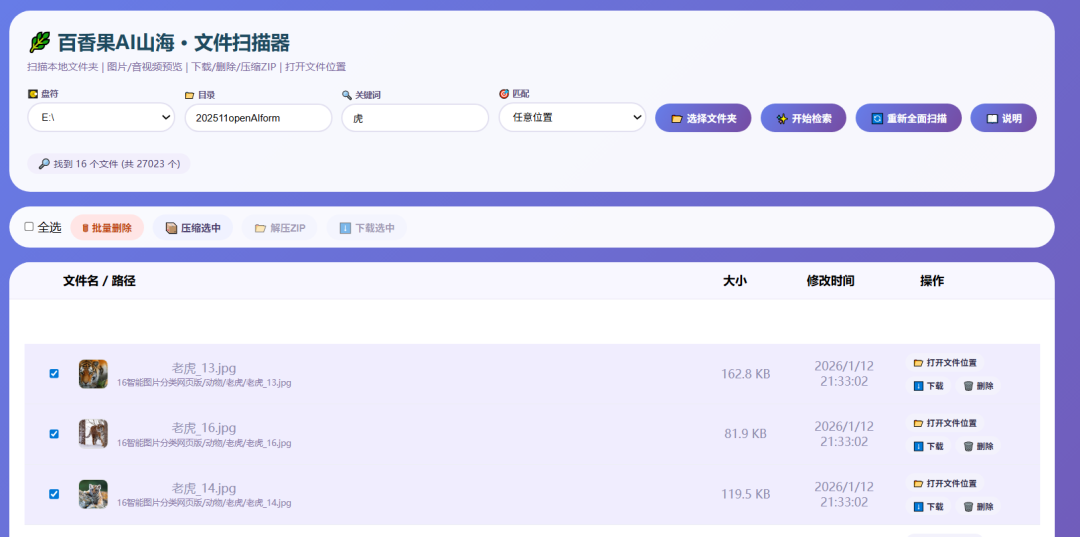This screenshot has height=537, width=1080.
Task: Click the 修改时间 column header
Action: 831,281
